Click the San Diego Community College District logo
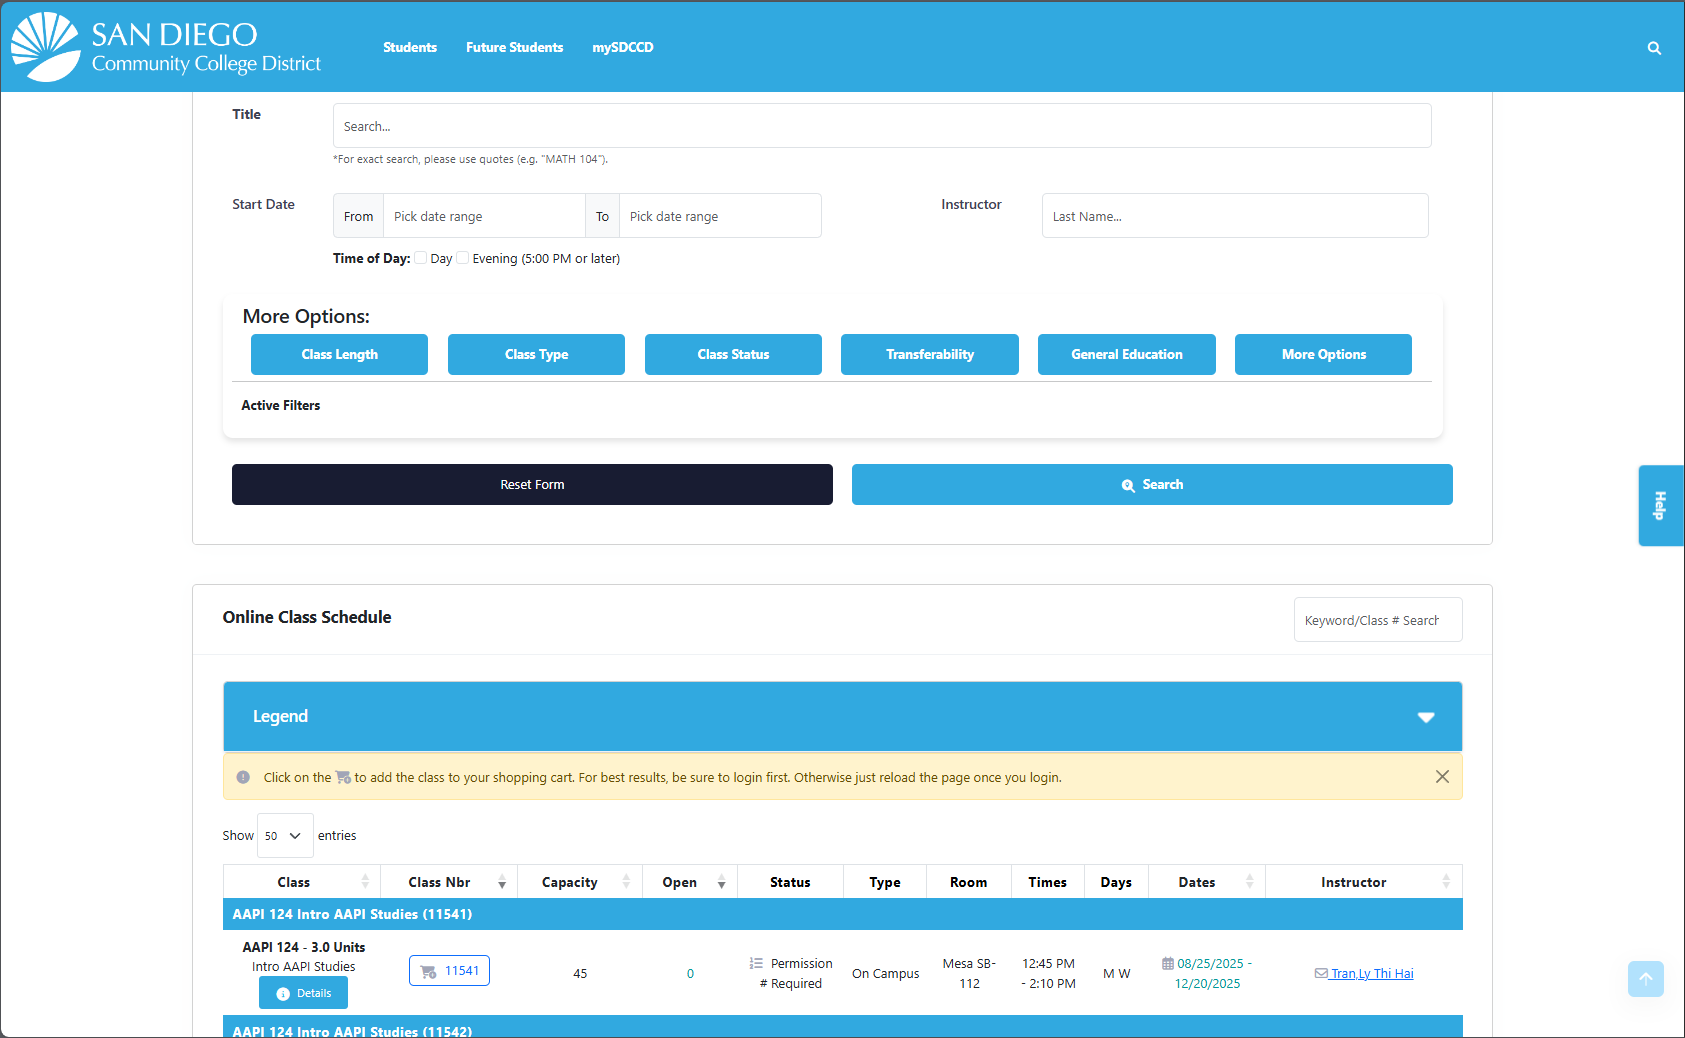1685x1038 pixels. point(166,47)
